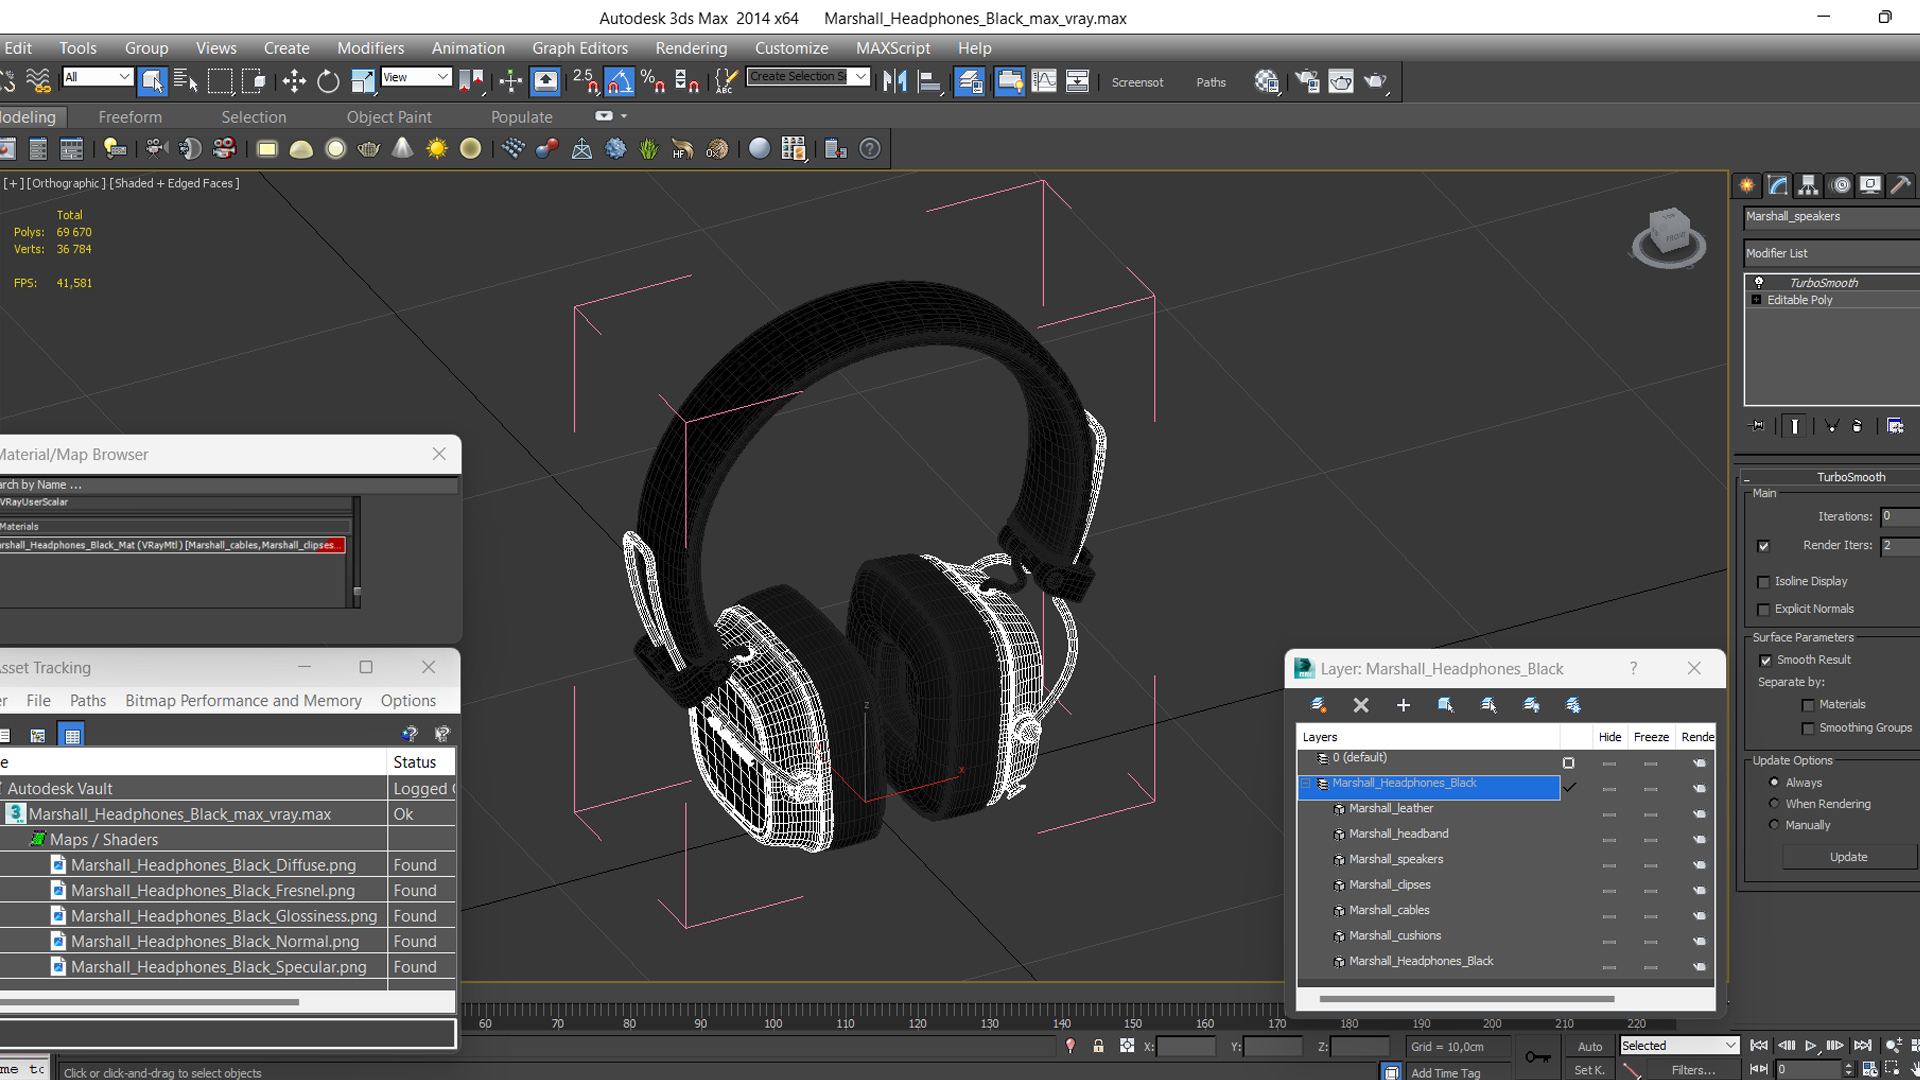This screenshot has width=1920, height=1080.
Task: Open the Utilities hammer panel icon
Action: (1901, 185)
